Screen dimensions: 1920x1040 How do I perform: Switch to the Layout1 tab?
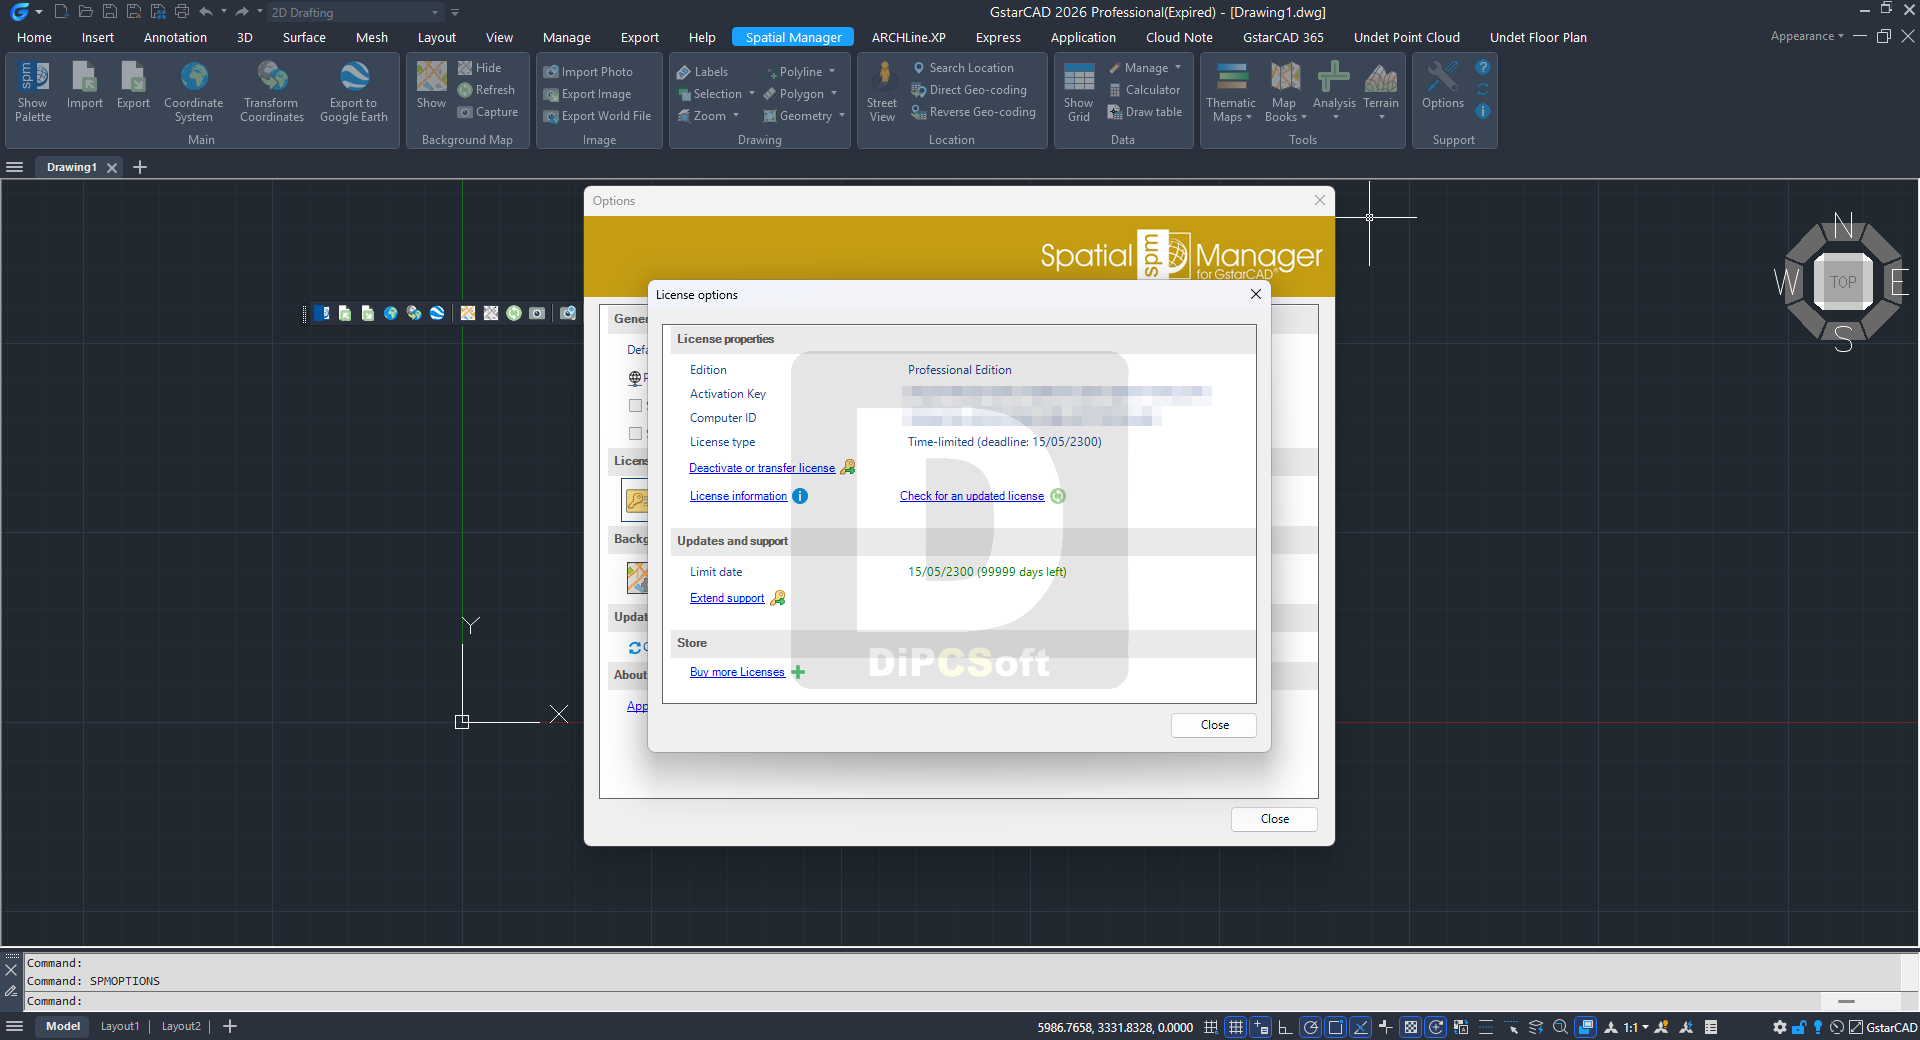pyautogui.click(x=120, y=1027)
